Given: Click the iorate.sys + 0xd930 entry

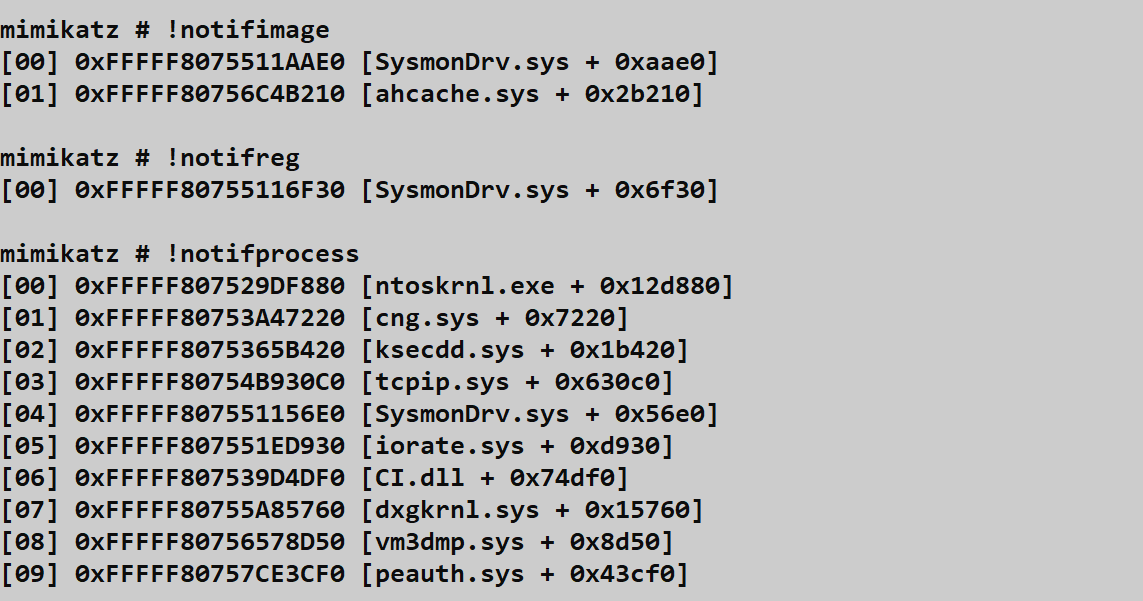Looking at the screenshot, I should point(517,446).
